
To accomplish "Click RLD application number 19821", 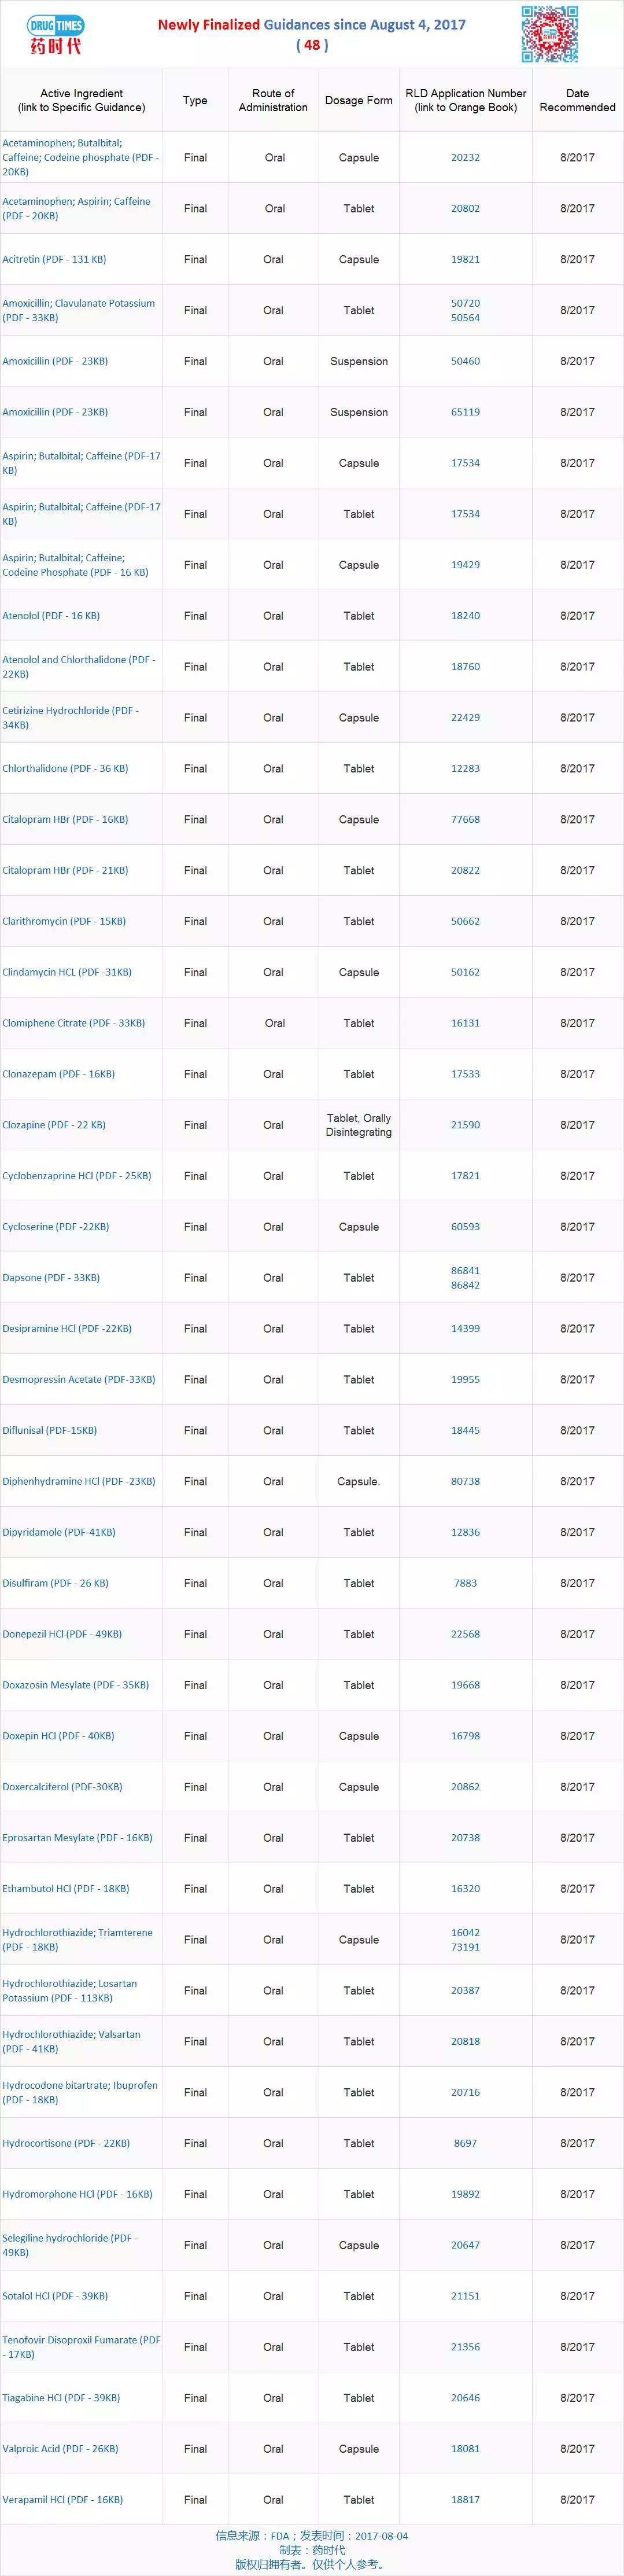I will (465, 260).
